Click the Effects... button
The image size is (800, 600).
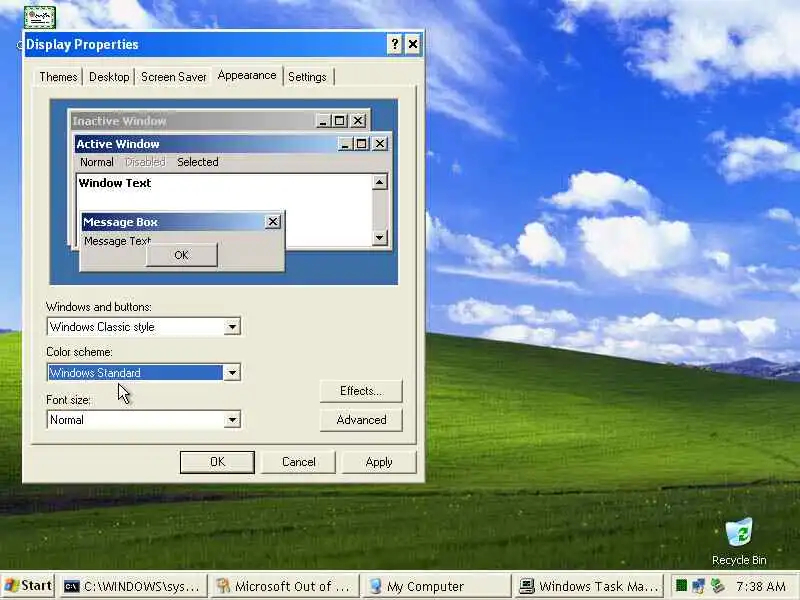tap(361, 391)
